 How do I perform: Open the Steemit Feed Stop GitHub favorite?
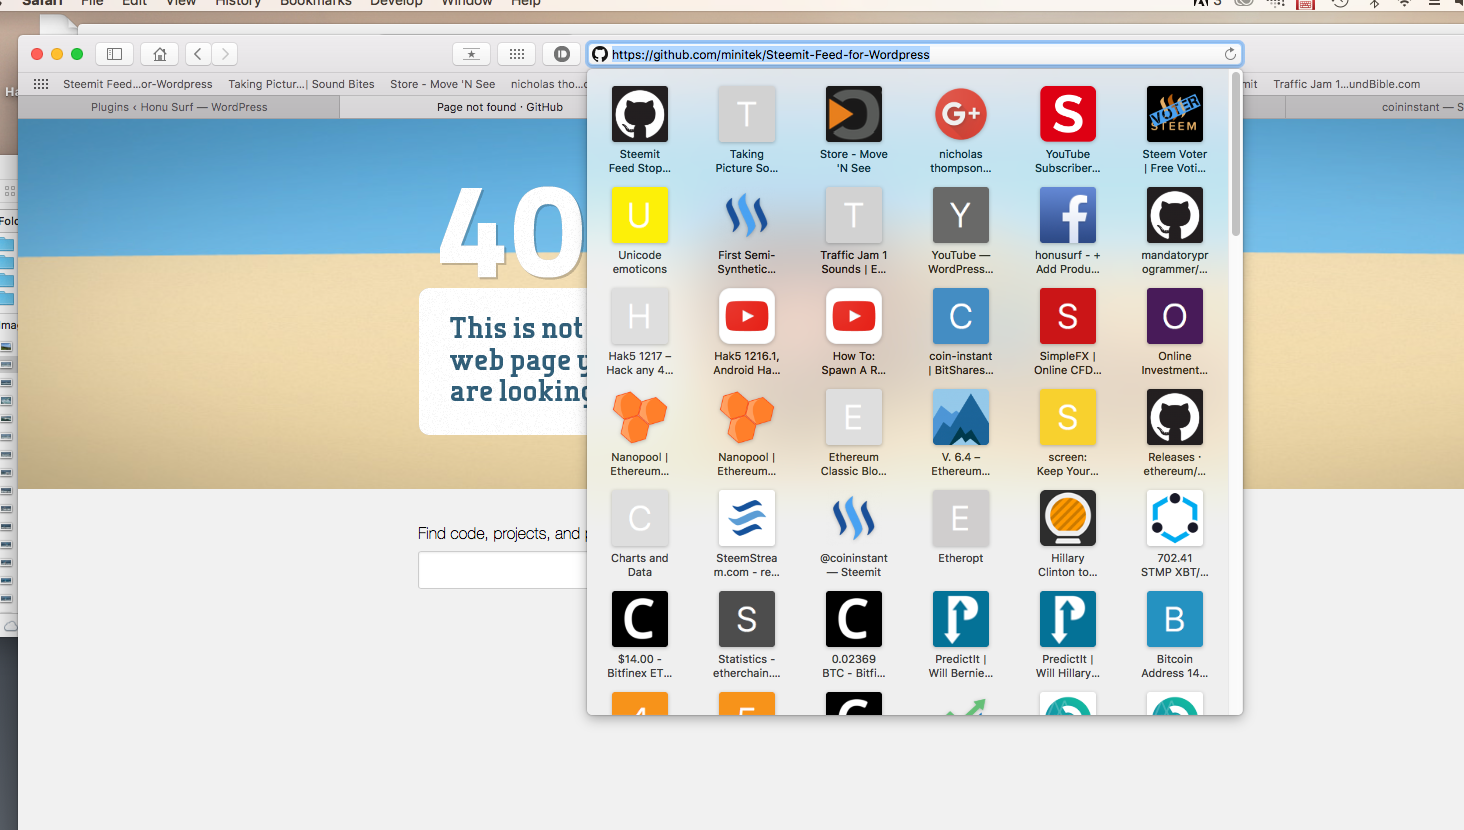click(x=640, y=114)
